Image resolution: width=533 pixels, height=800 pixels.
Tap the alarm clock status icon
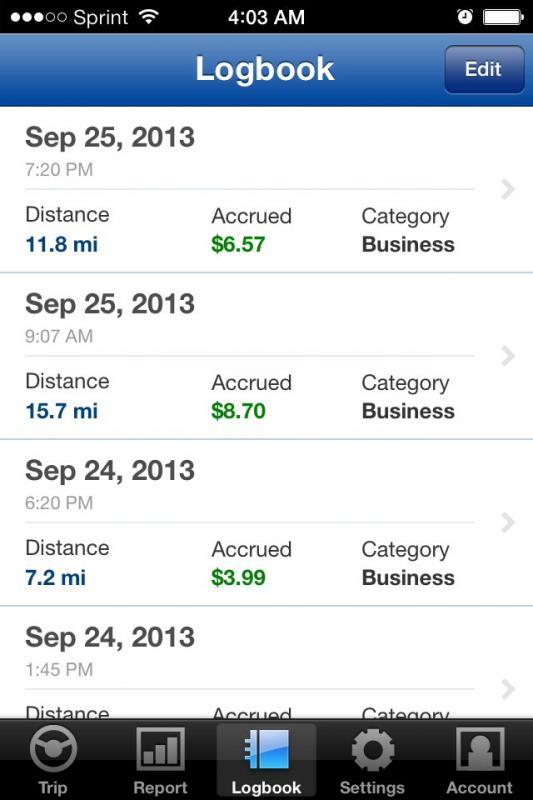tap(465, 17)
